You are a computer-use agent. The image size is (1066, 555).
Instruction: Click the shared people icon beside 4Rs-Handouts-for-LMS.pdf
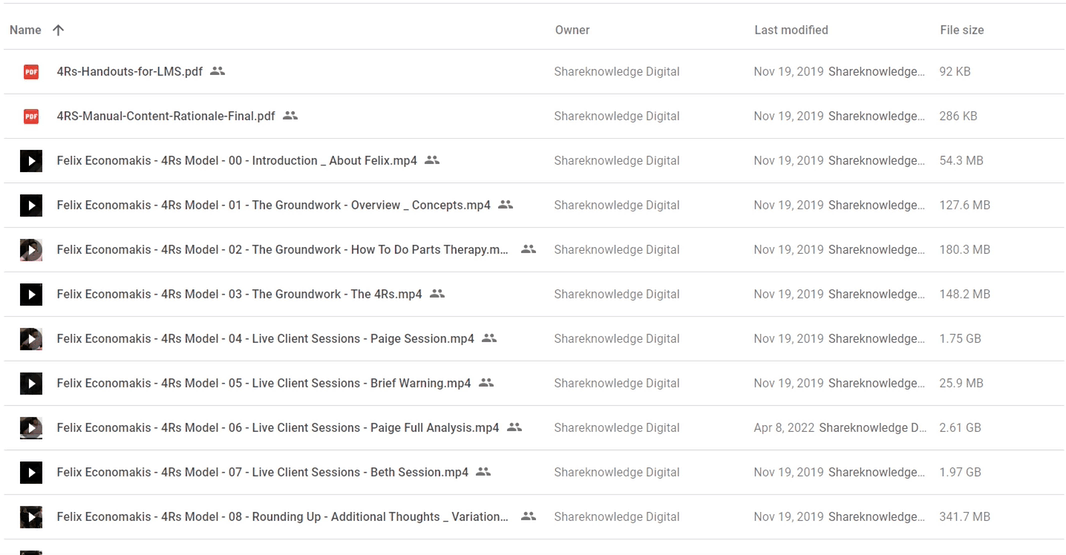(x=218, y=71)
